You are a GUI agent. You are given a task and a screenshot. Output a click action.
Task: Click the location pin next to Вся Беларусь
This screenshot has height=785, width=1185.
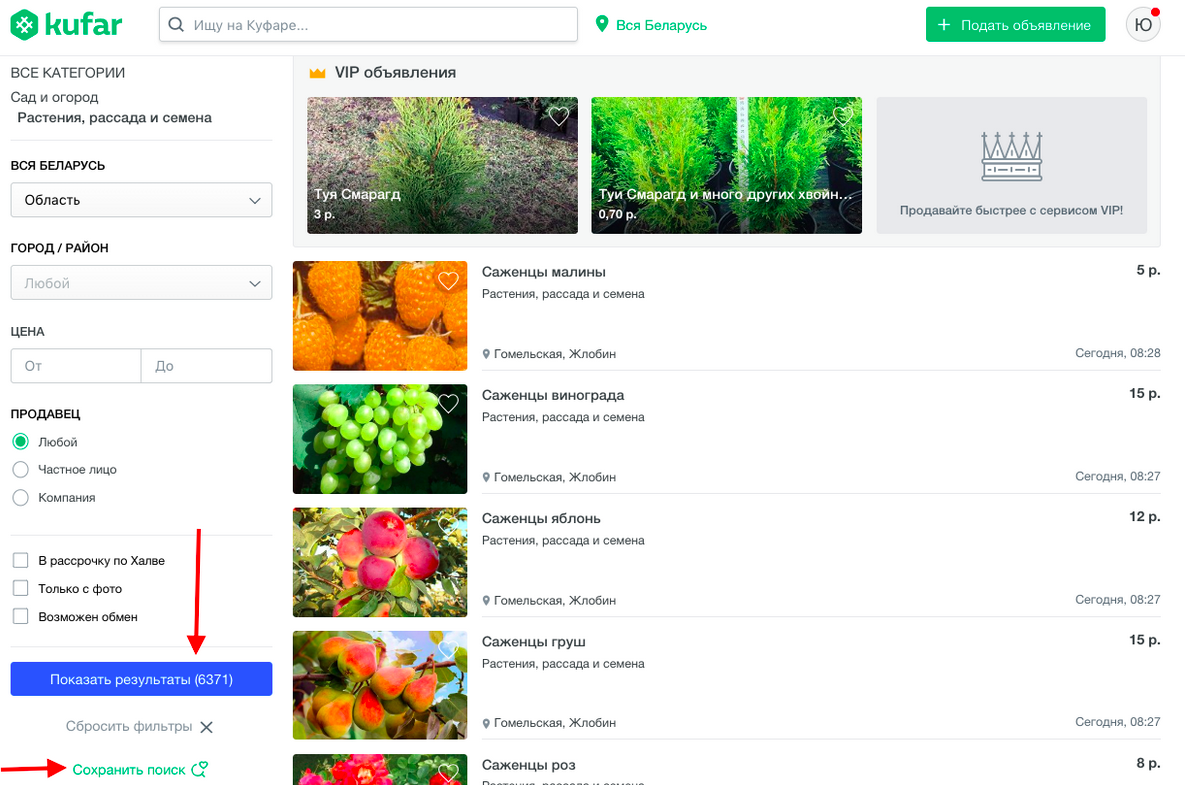(x=602, y=24)
